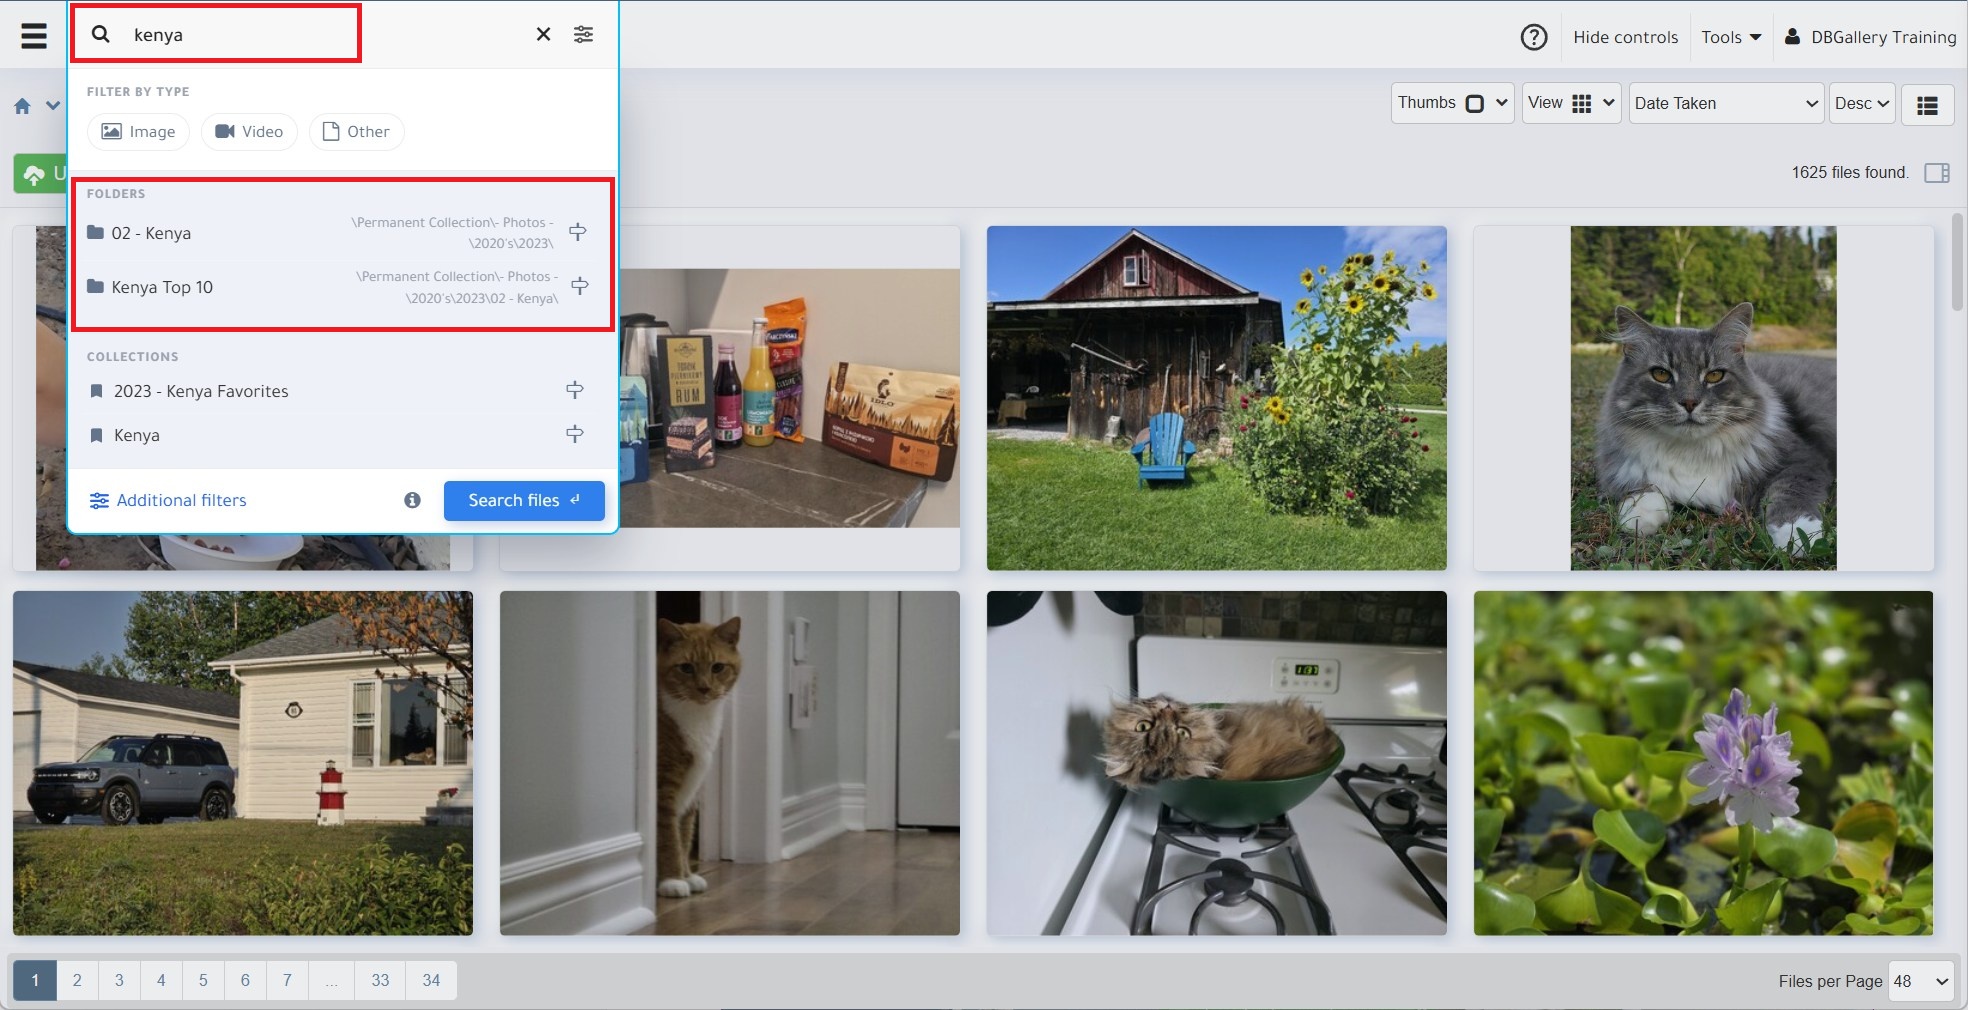This screenshot has width=1968, height=1010.
Task: Filter results by Image type
Action: pos(138,132)
